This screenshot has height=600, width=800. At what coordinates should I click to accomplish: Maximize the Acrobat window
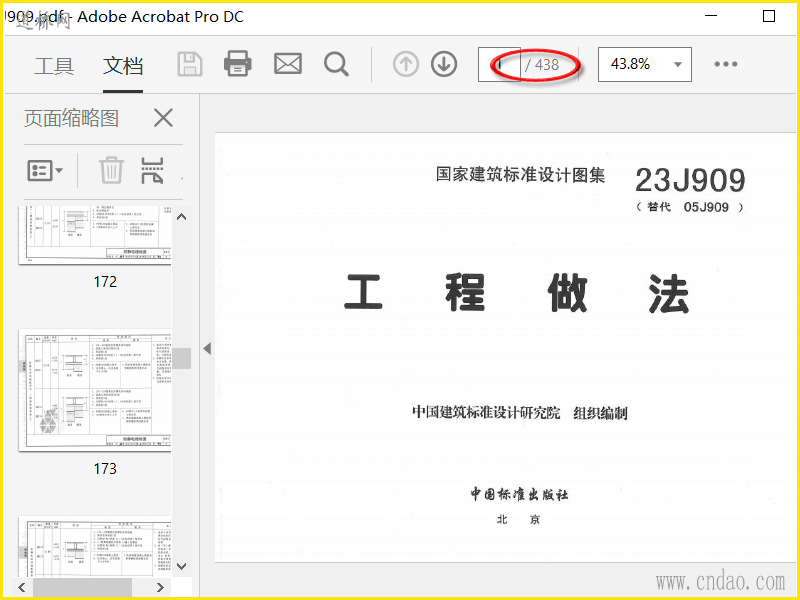[x=769, y=16]
